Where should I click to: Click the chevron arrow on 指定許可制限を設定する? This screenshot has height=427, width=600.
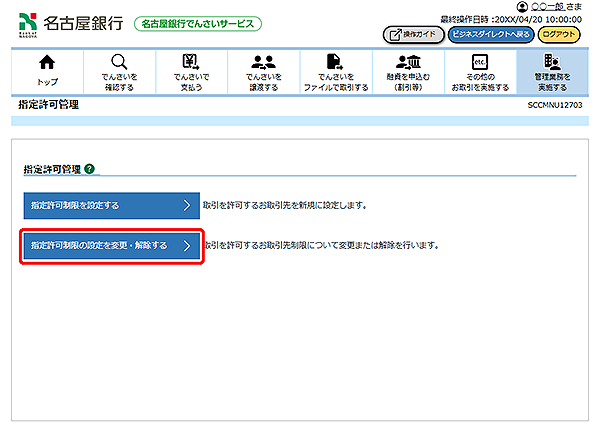point(186,206)
